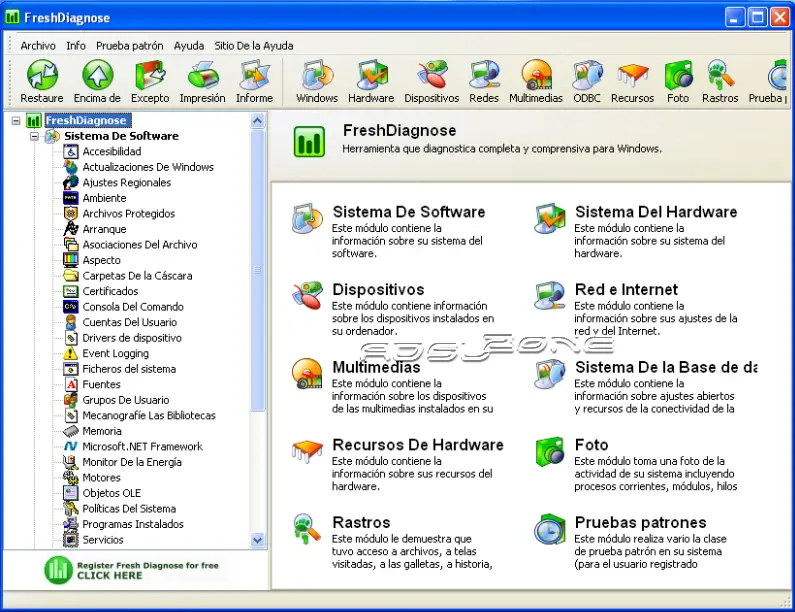Select Monitor De la Energía tree item
Screen dimensions: 795x612
pyautogui.click(x=132, y=462)
